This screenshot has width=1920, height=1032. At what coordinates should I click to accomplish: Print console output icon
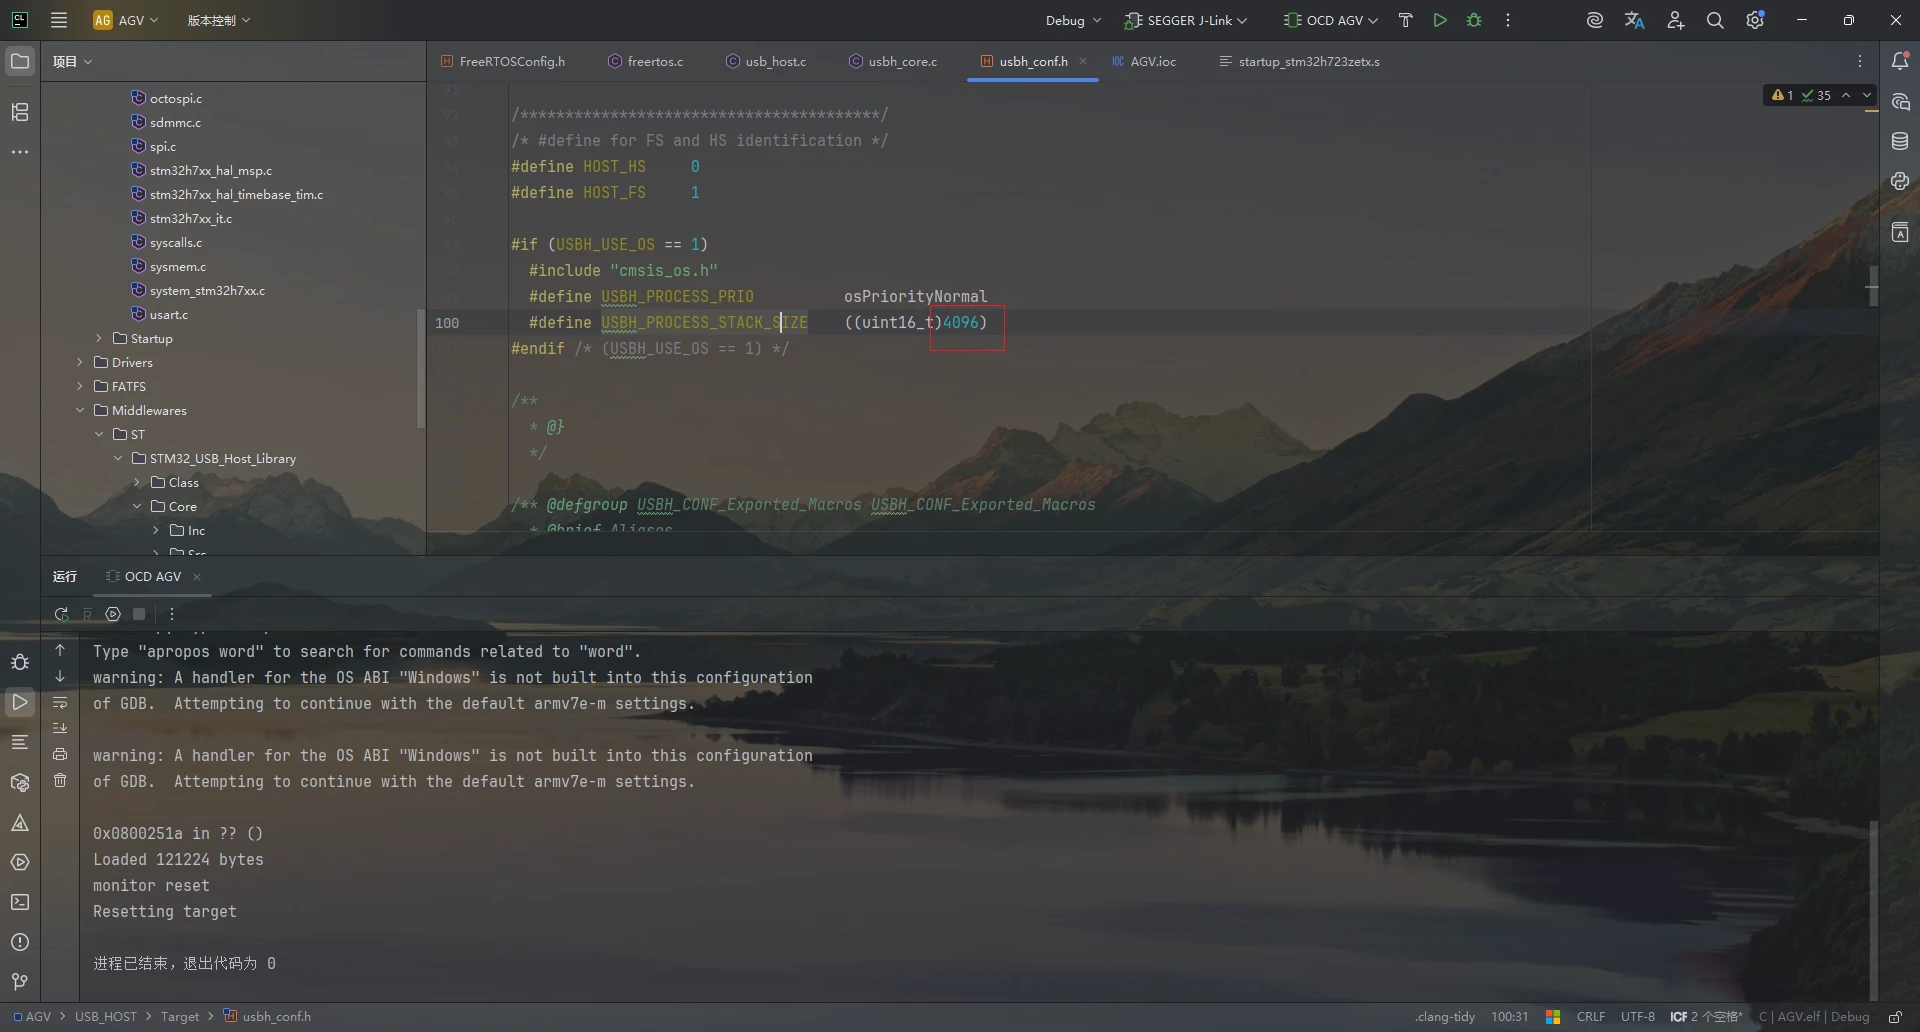60,754
